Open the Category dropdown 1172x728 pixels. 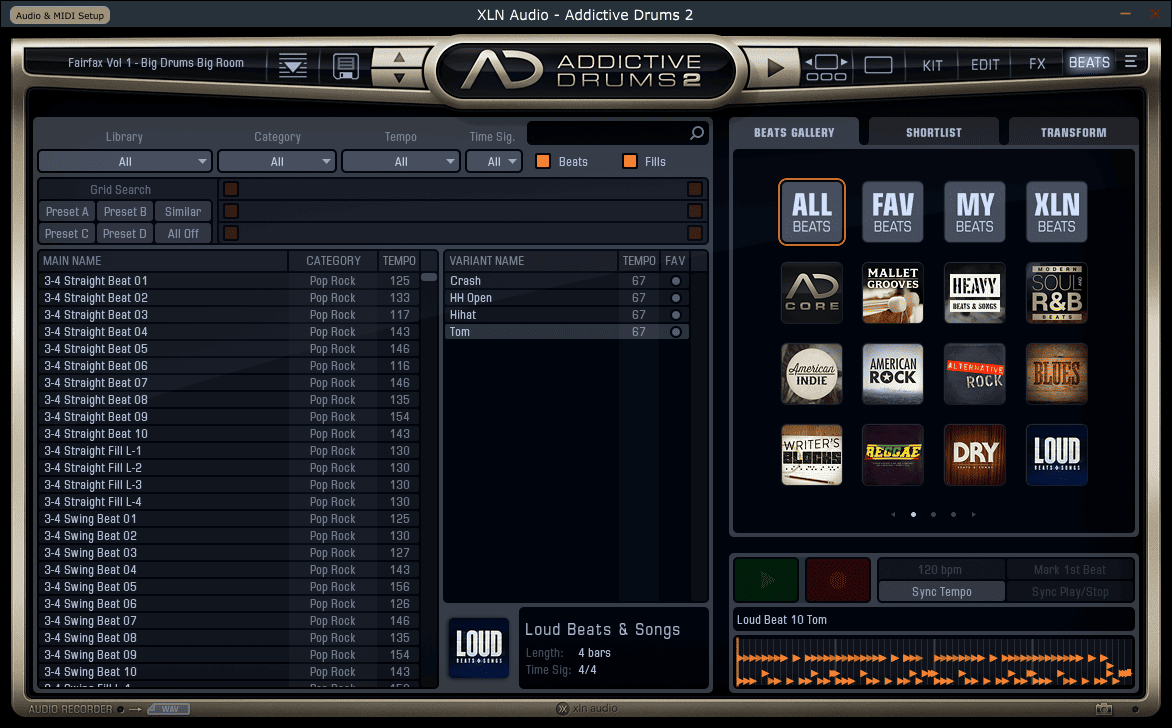pyautogui.click(x=277, y=161)
